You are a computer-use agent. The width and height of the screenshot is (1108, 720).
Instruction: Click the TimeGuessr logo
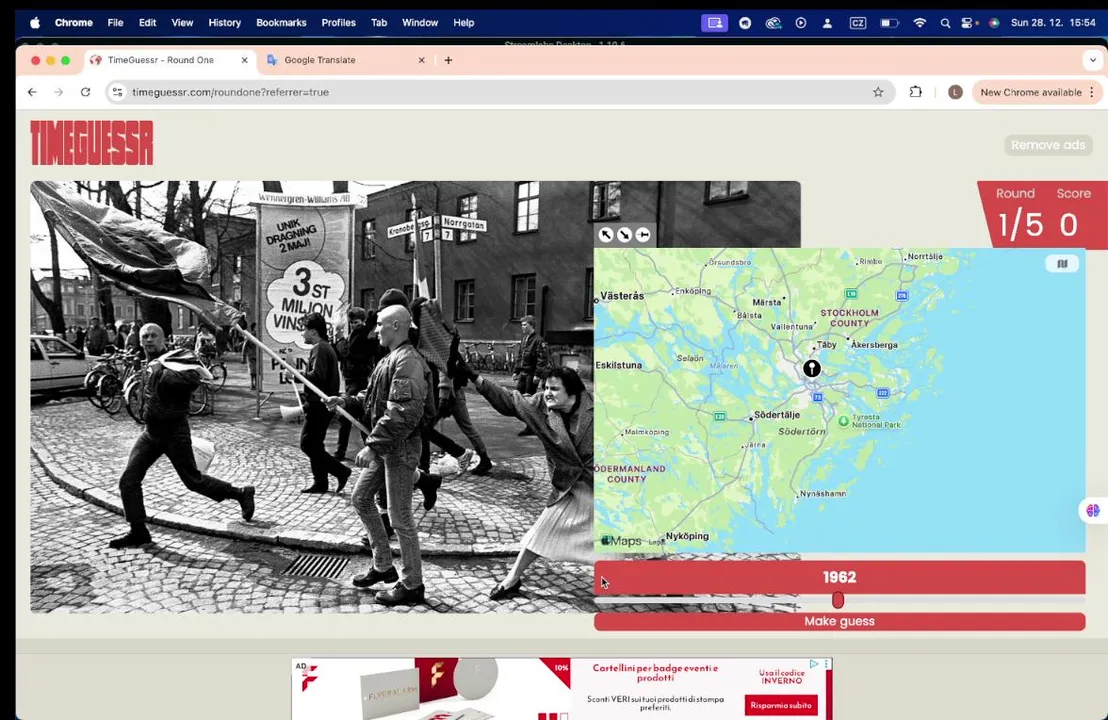coord(92,143)
